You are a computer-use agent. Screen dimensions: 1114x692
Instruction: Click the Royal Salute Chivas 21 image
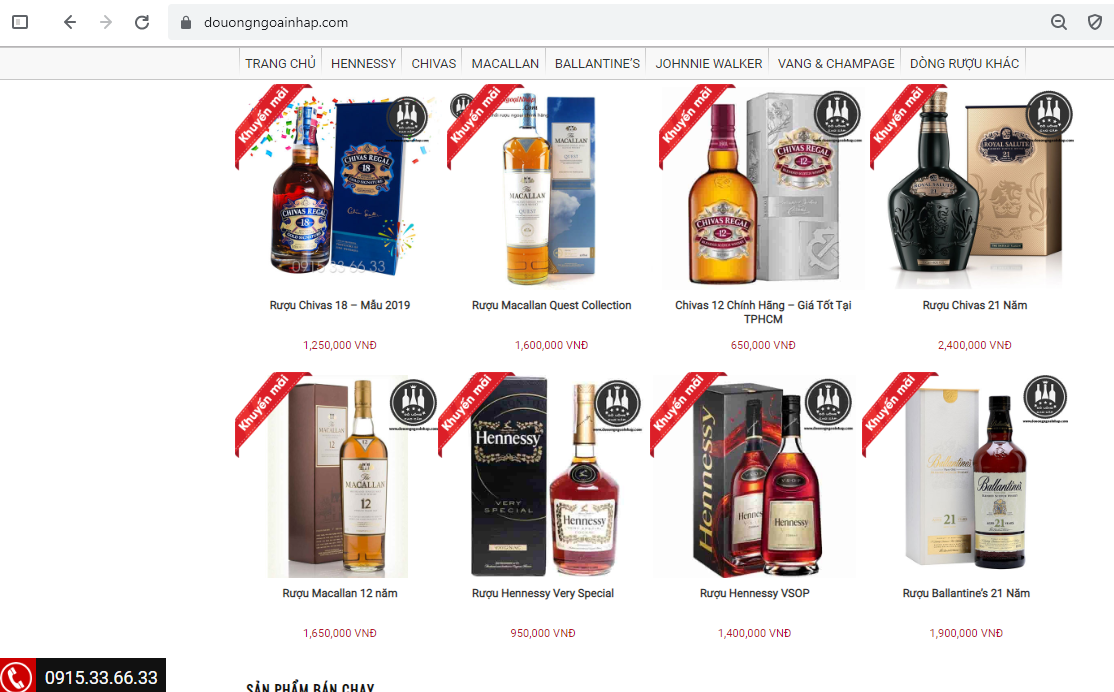pyautogui.click(x=974, y=188)
